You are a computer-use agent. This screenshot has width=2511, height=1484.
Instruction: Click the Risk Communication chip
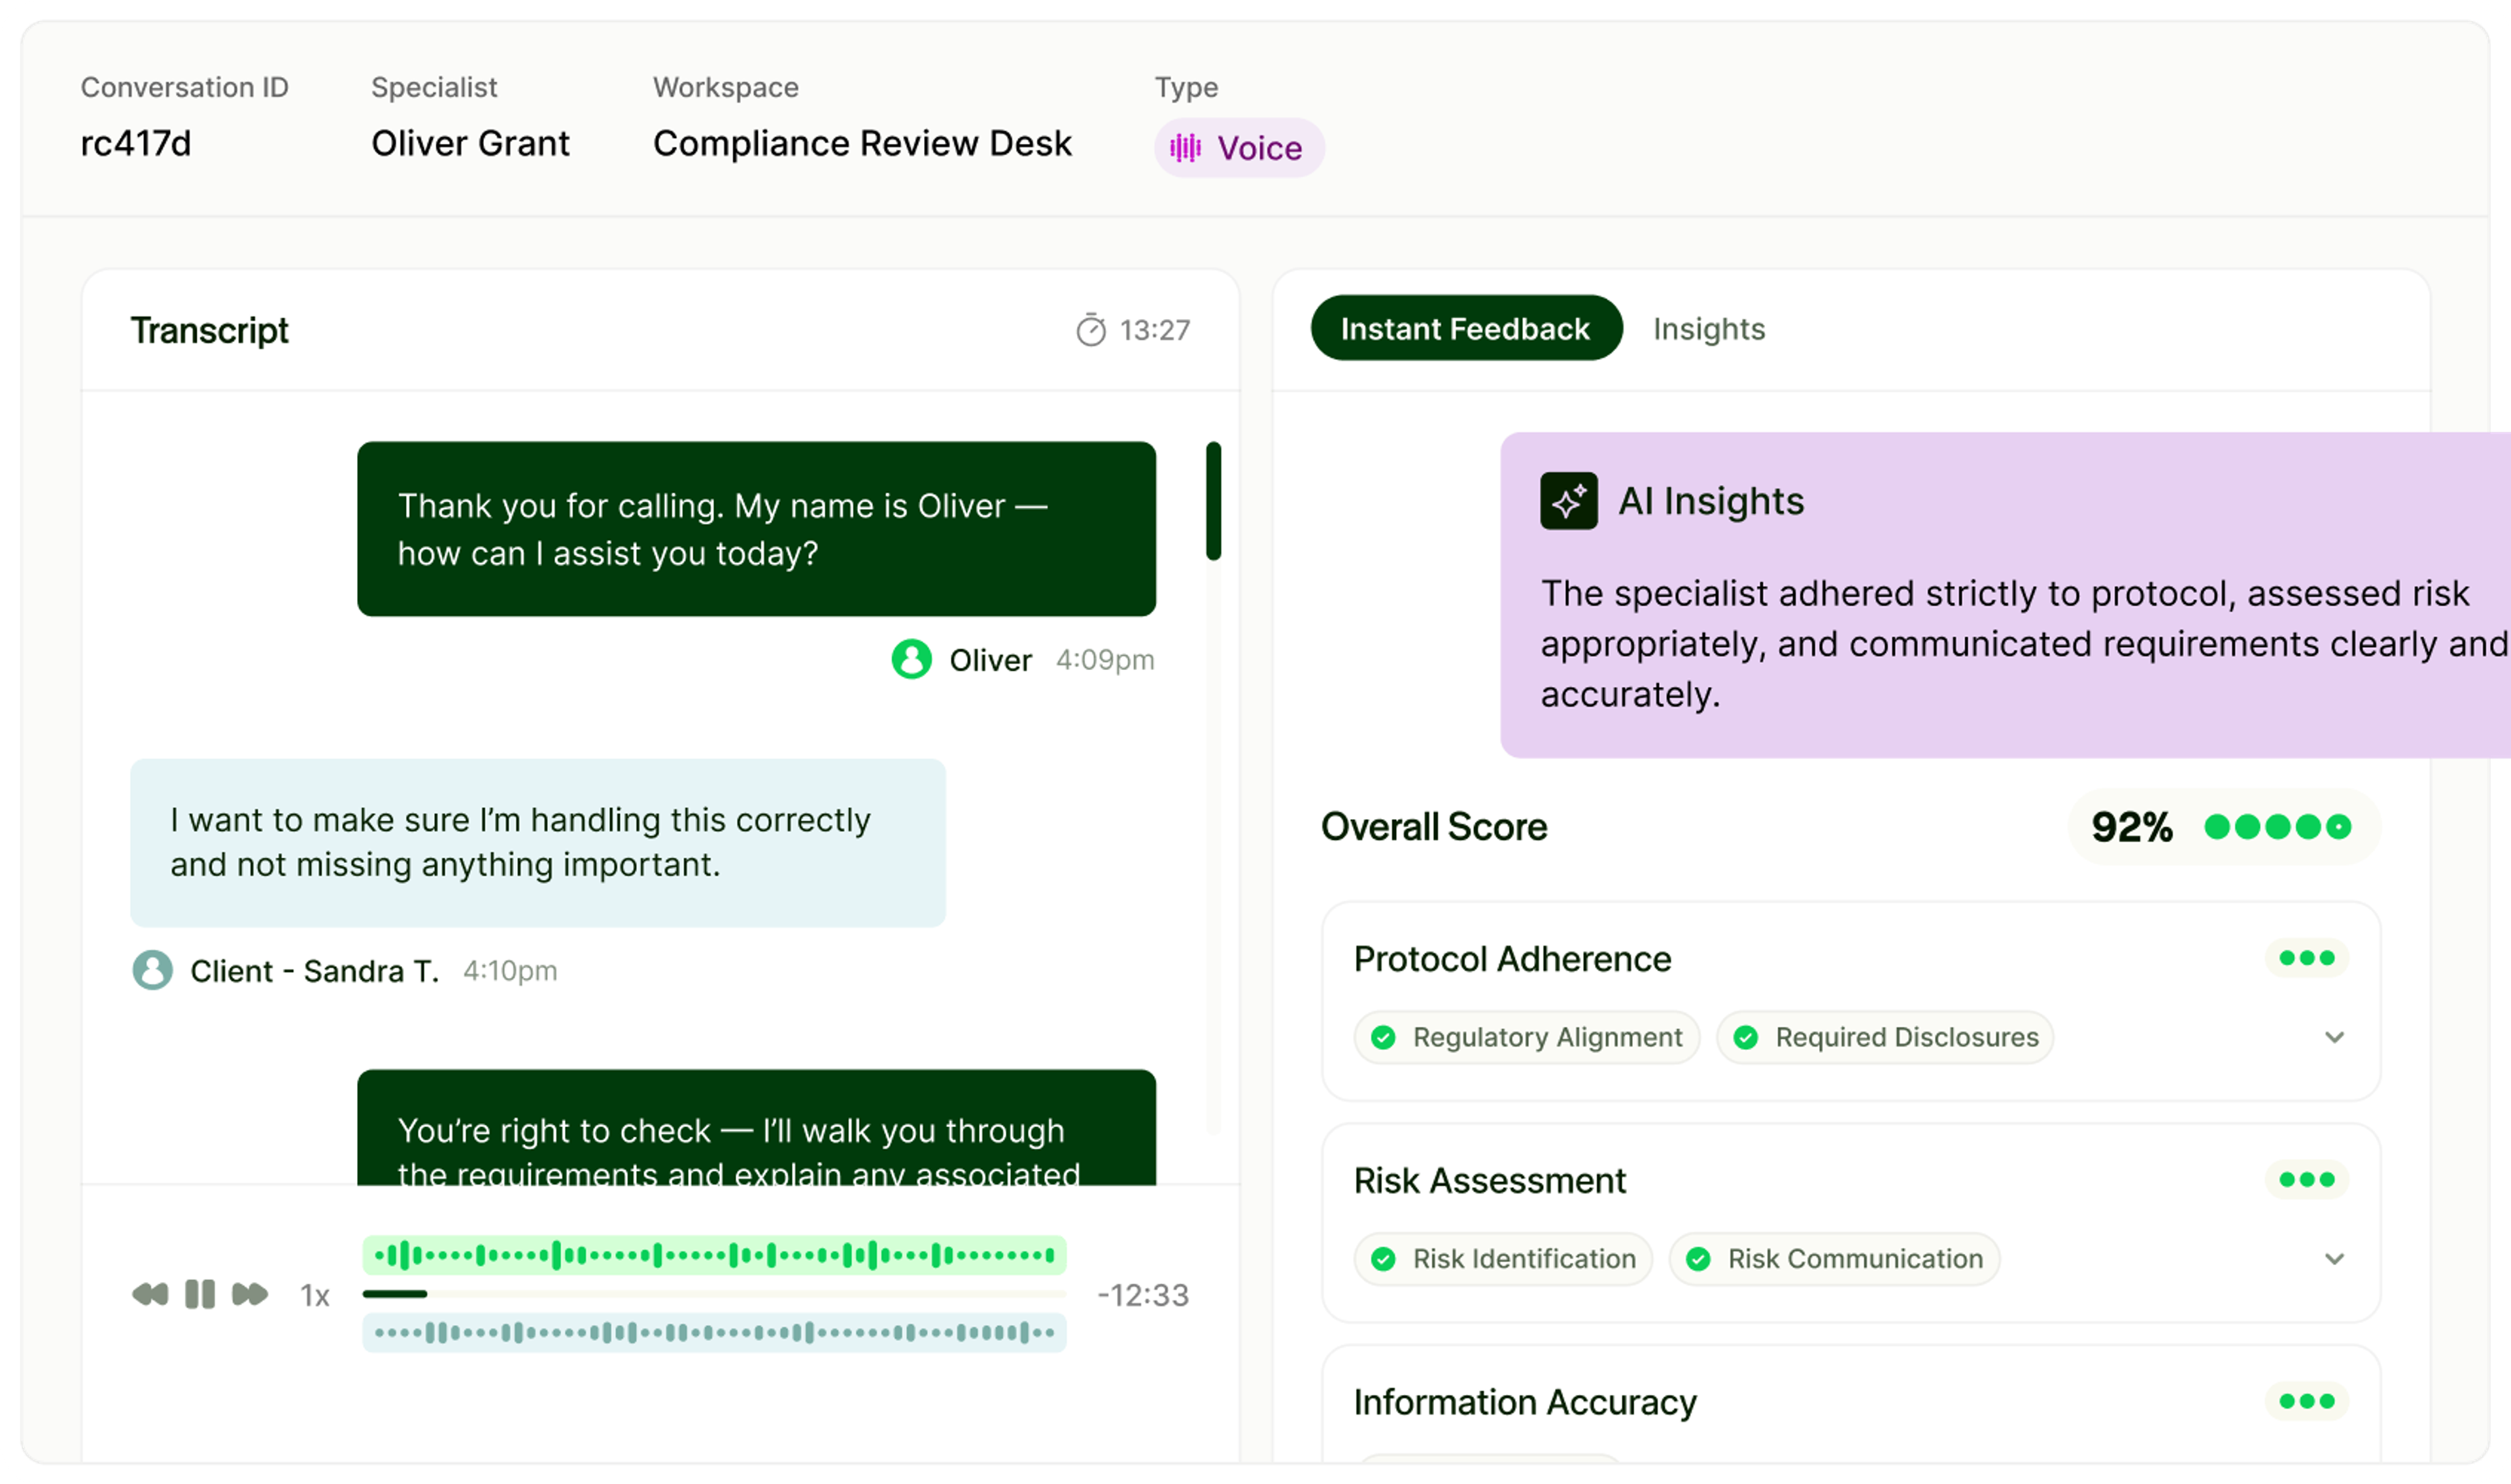tap(1834, 1259)
